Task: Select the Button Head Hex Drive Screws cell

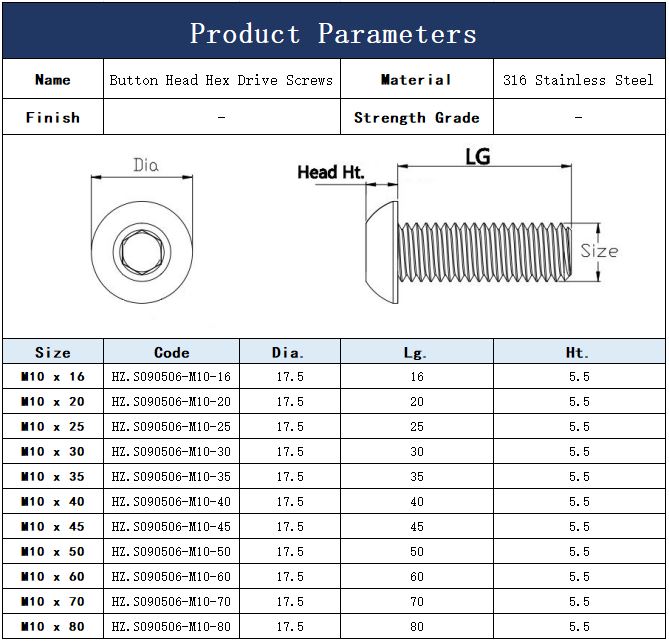Action: 221,80
